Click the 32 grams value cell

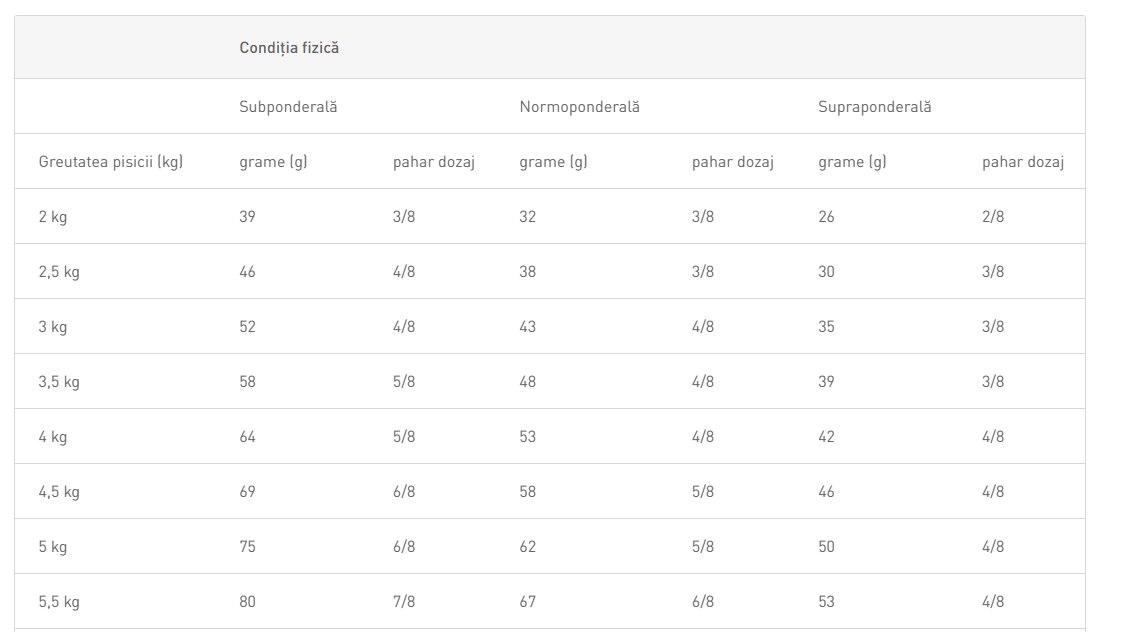tap(528, 216)
